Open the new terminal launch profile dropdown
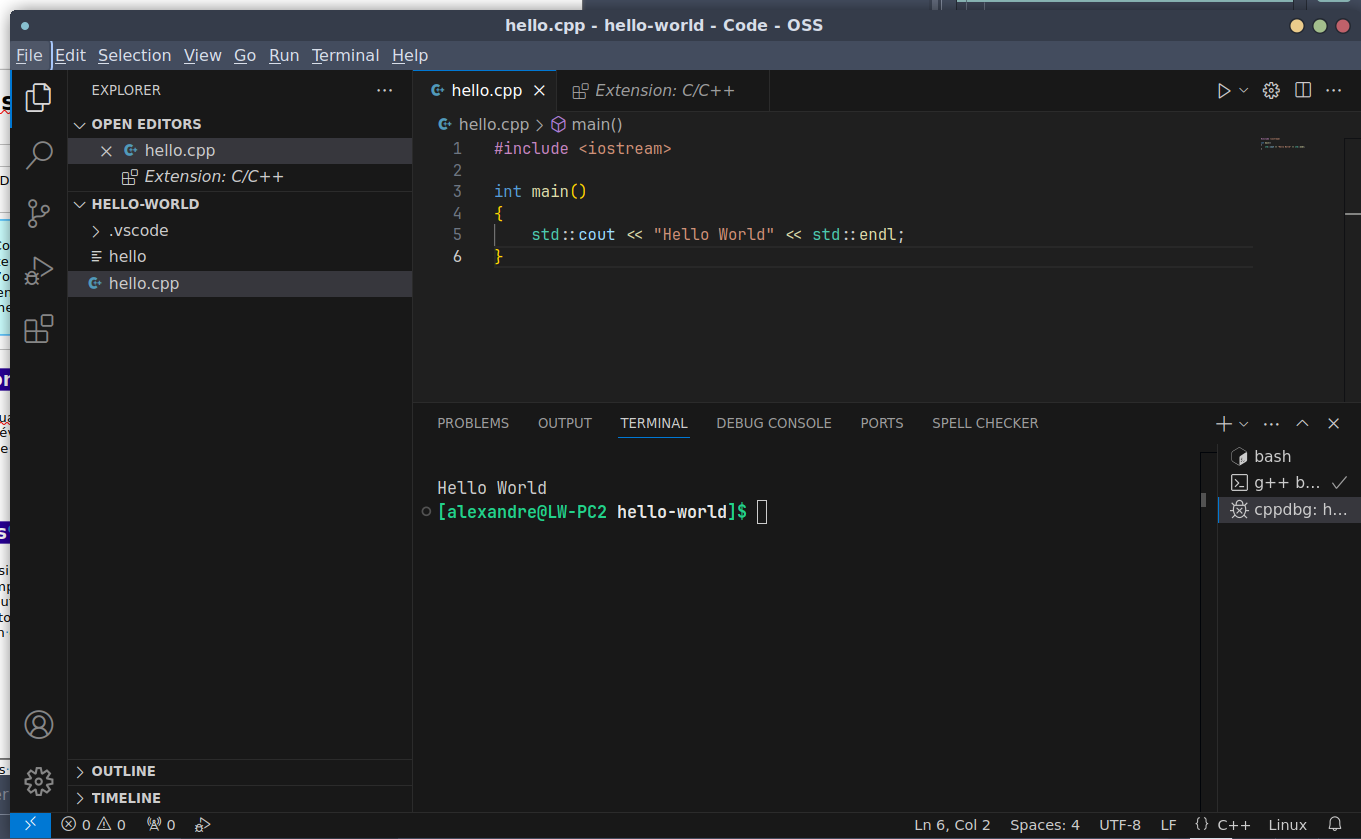1361x839 pixels. pos(1244,424)
